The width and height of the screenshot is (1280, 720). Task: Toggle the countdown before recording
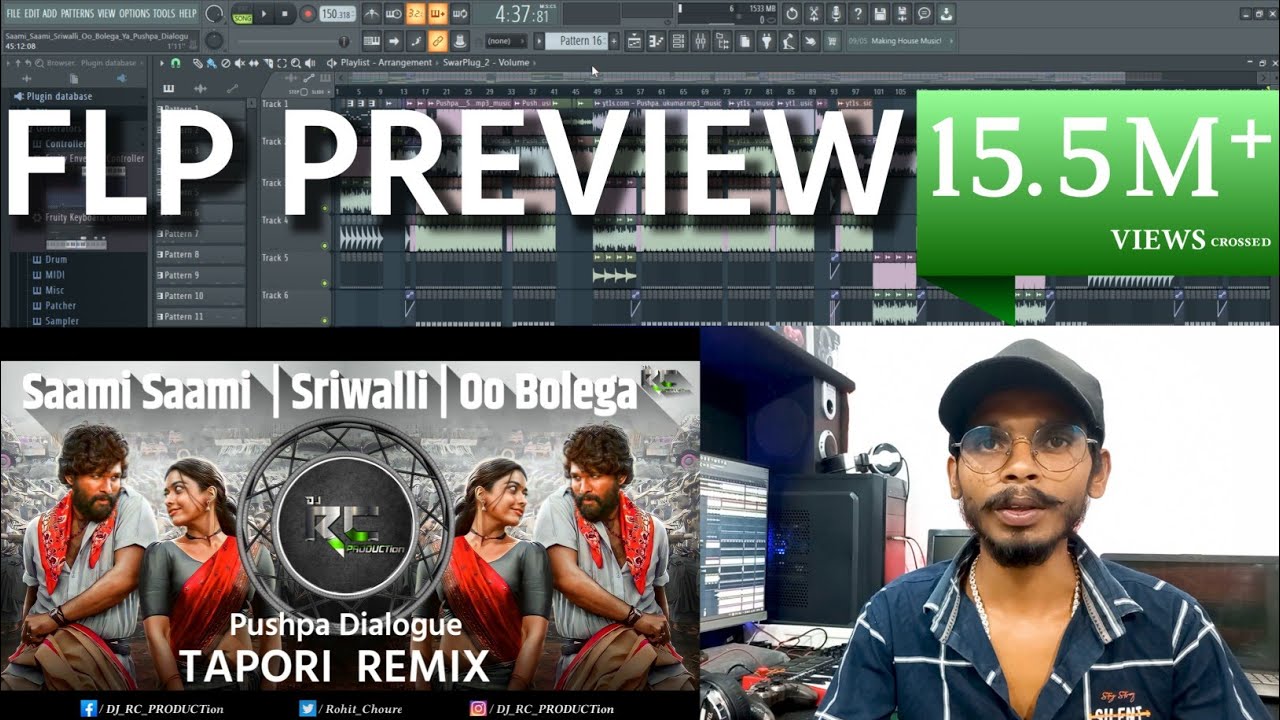415,14
